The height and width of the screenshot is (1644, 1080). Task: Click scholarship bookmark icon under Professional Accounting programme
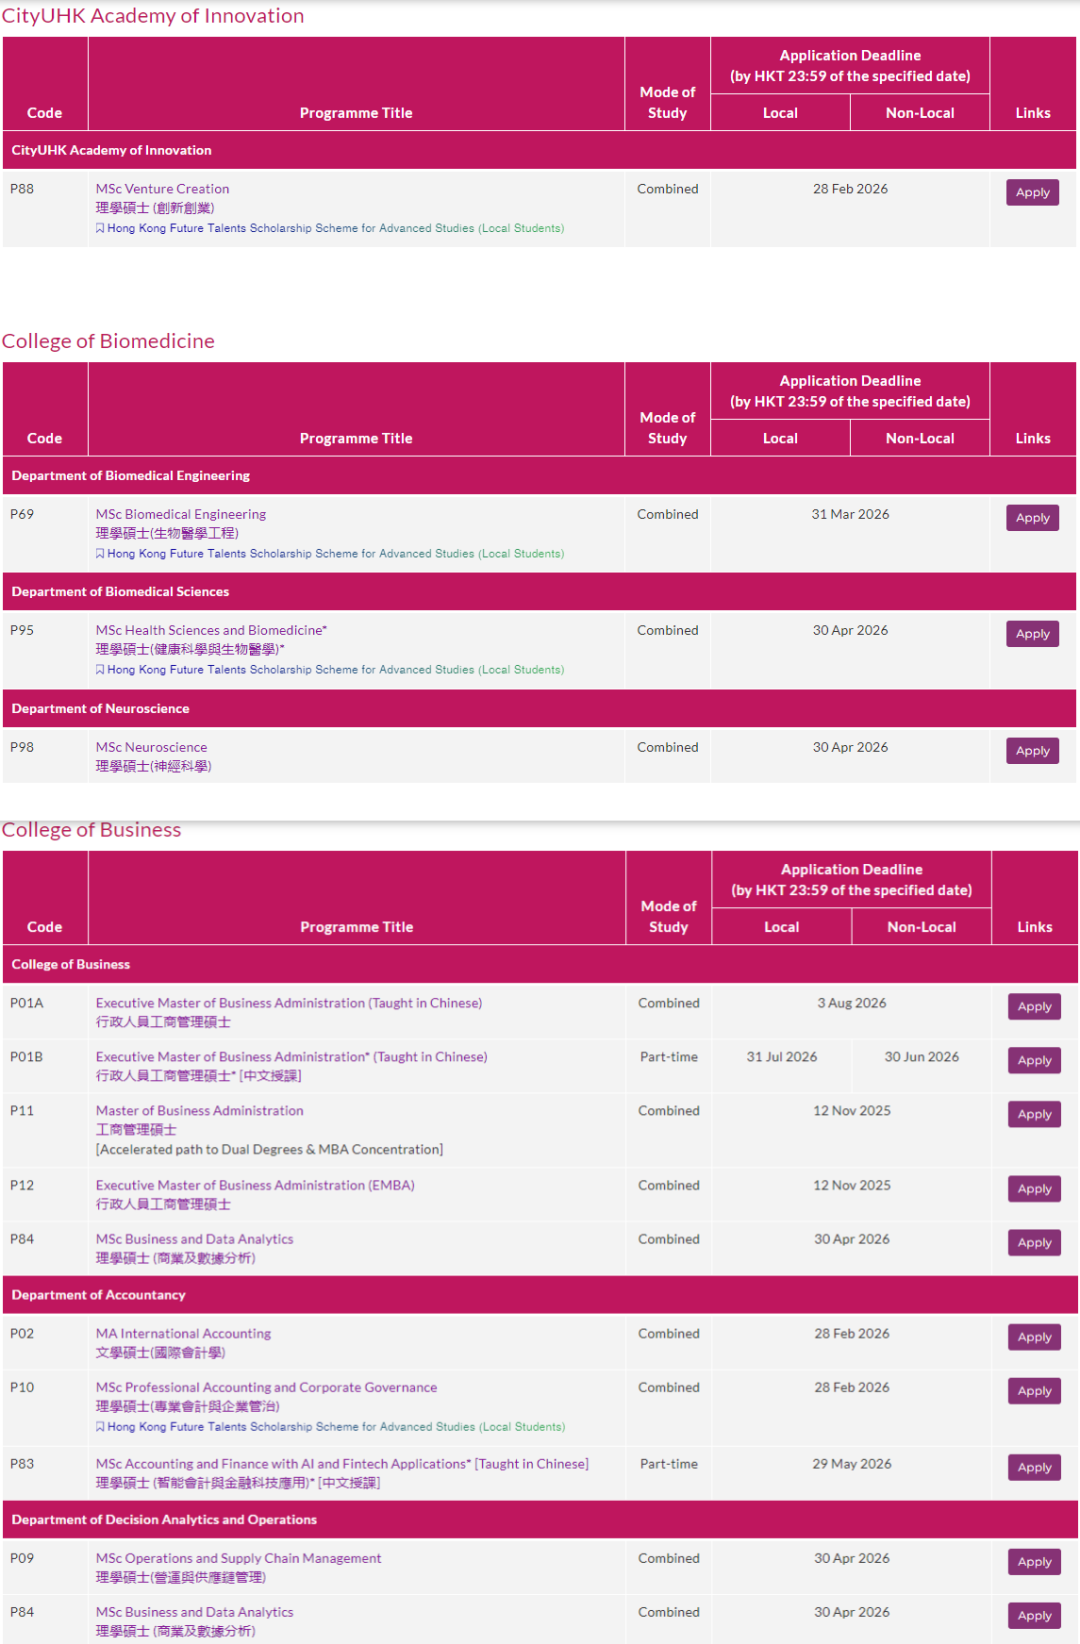[x=100, y=1427]
